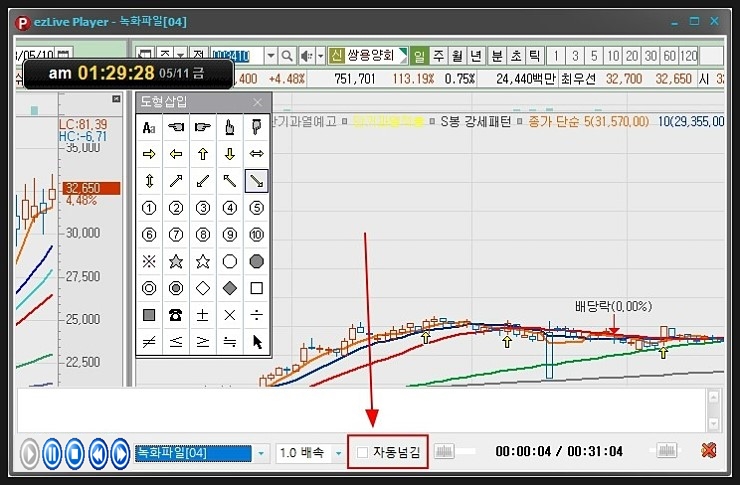Select the diagonal down-right arrow shape
This screenshot has height=485, width=740.
(x=257, y=181)
